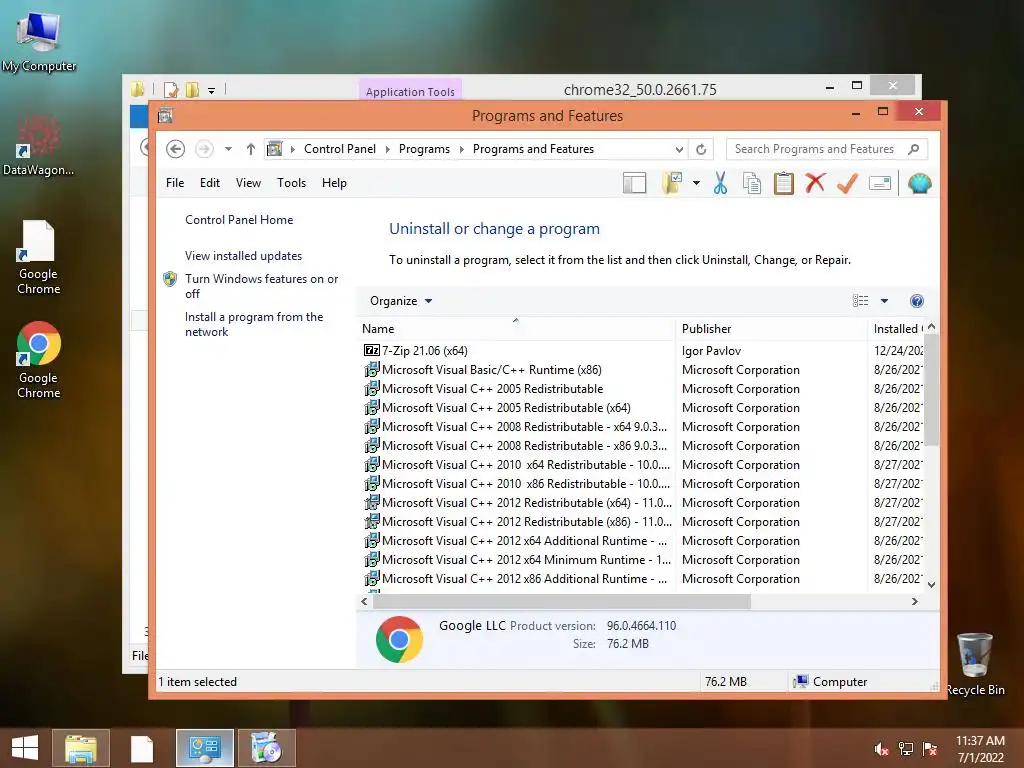Click the Paste clipboard toolbar icon
Viewport: 1024px width, 768px height.
coord(784,184)
